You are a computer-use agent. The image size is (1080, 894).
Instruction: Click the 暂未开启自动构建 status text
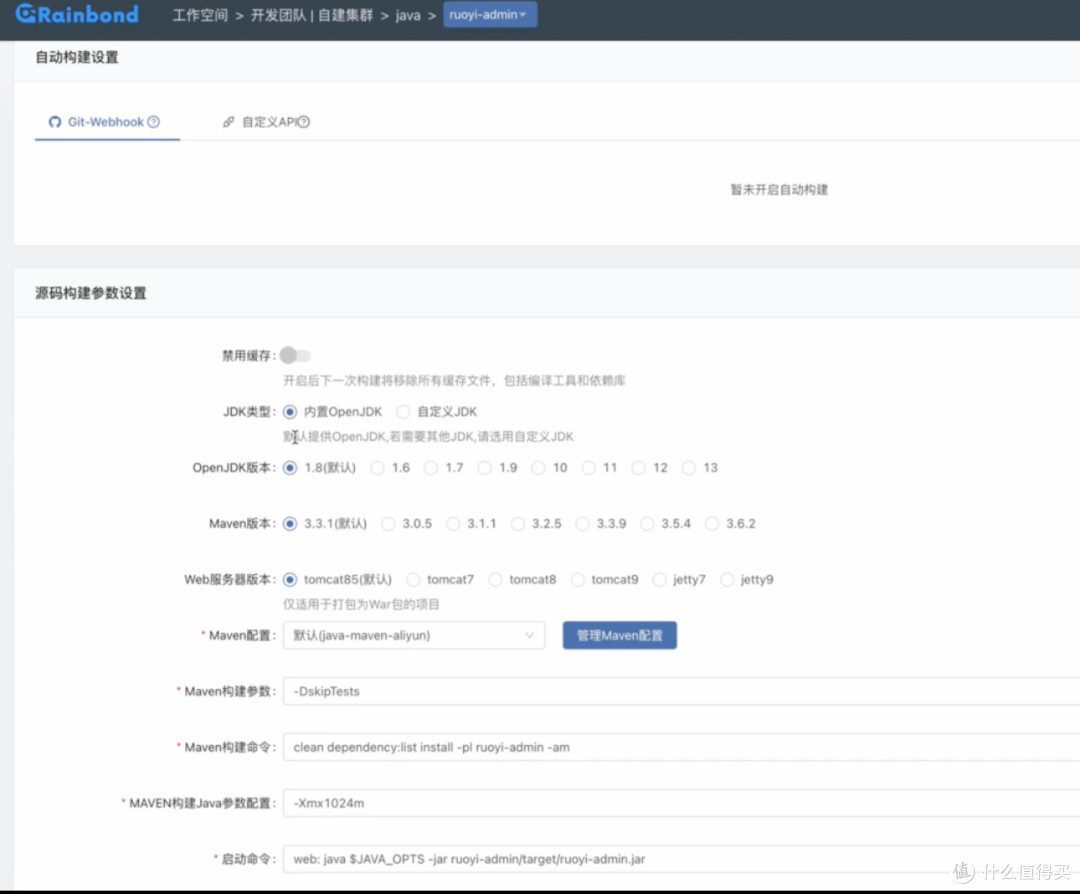tap(779, 189)
